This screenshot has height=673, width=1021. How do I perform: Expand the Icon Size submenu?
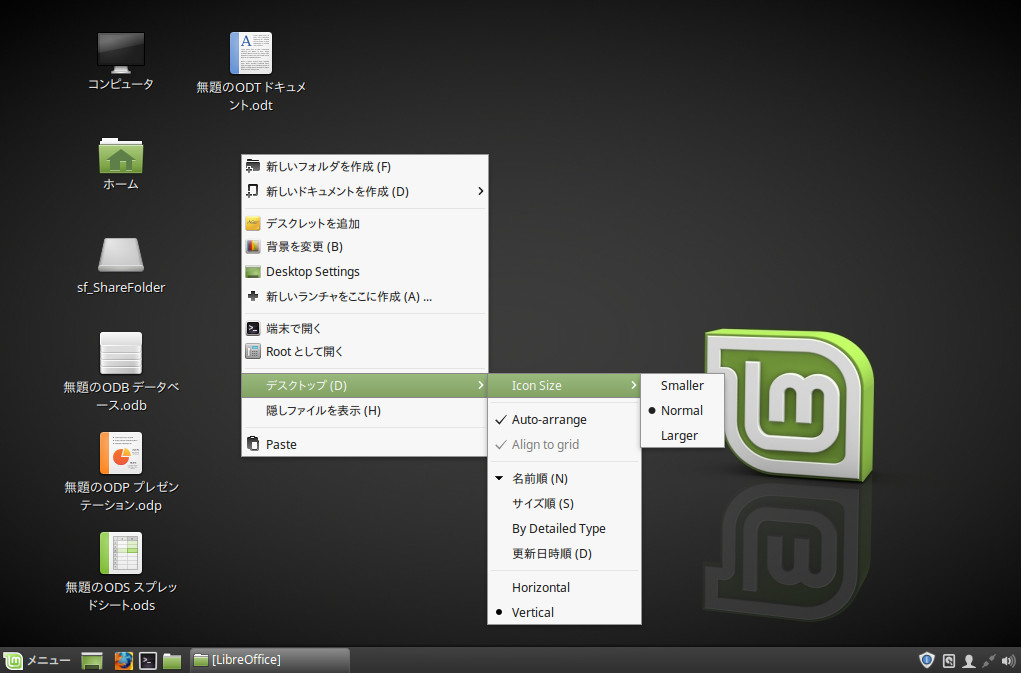pyautogui.click(x=565, y=385)
